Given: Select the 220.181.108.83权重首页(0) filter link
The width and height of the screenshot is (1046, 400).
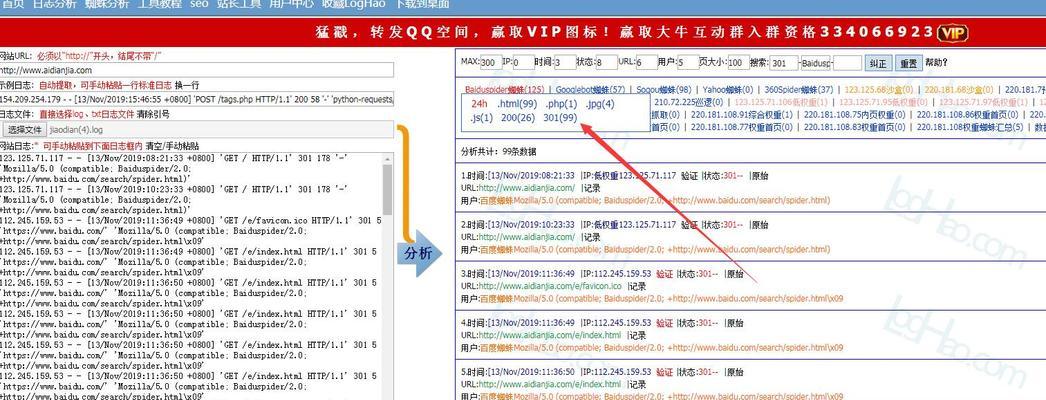Looking at the screenshot, I should [x=855, y=127].
